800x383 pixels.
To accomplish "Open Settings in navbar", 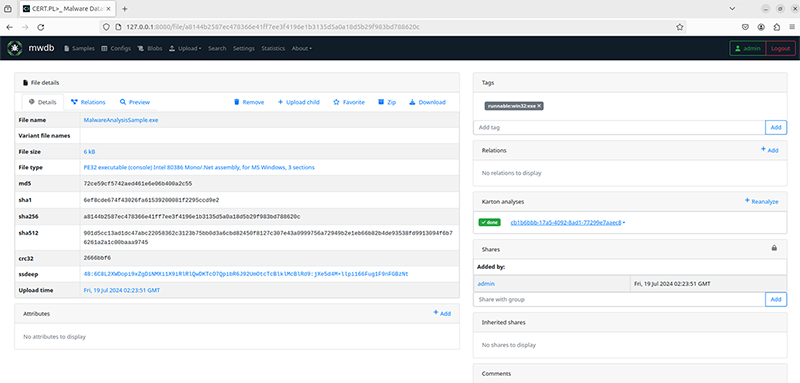I will [243, 48].
